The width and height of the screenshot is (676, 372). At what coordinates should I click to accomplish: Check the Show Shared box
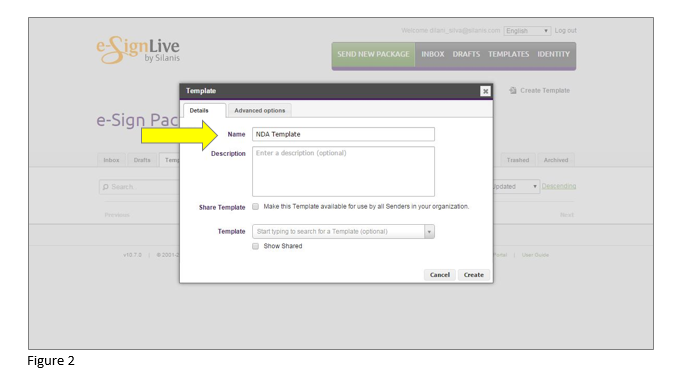[256, 246]
